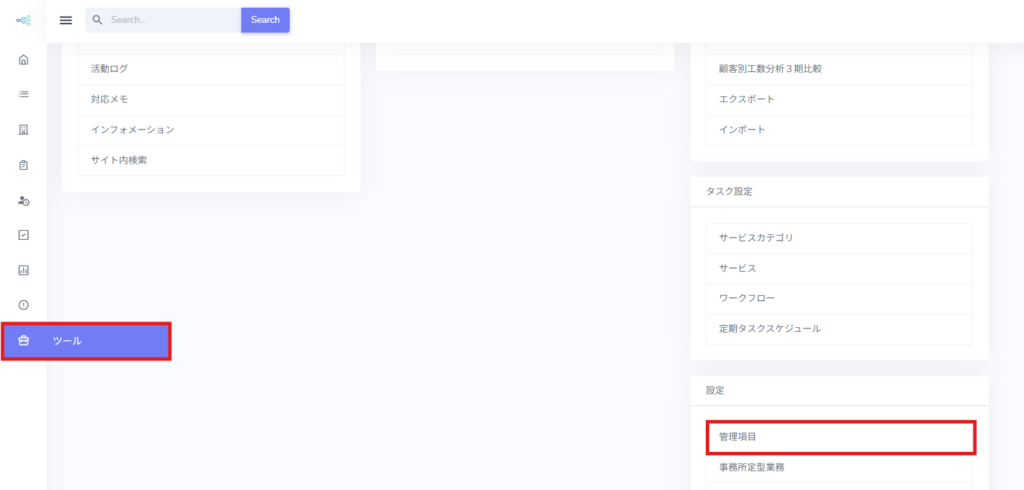
Task: Select the ツール sidebar menu item
Action: (x=86, y=341)
